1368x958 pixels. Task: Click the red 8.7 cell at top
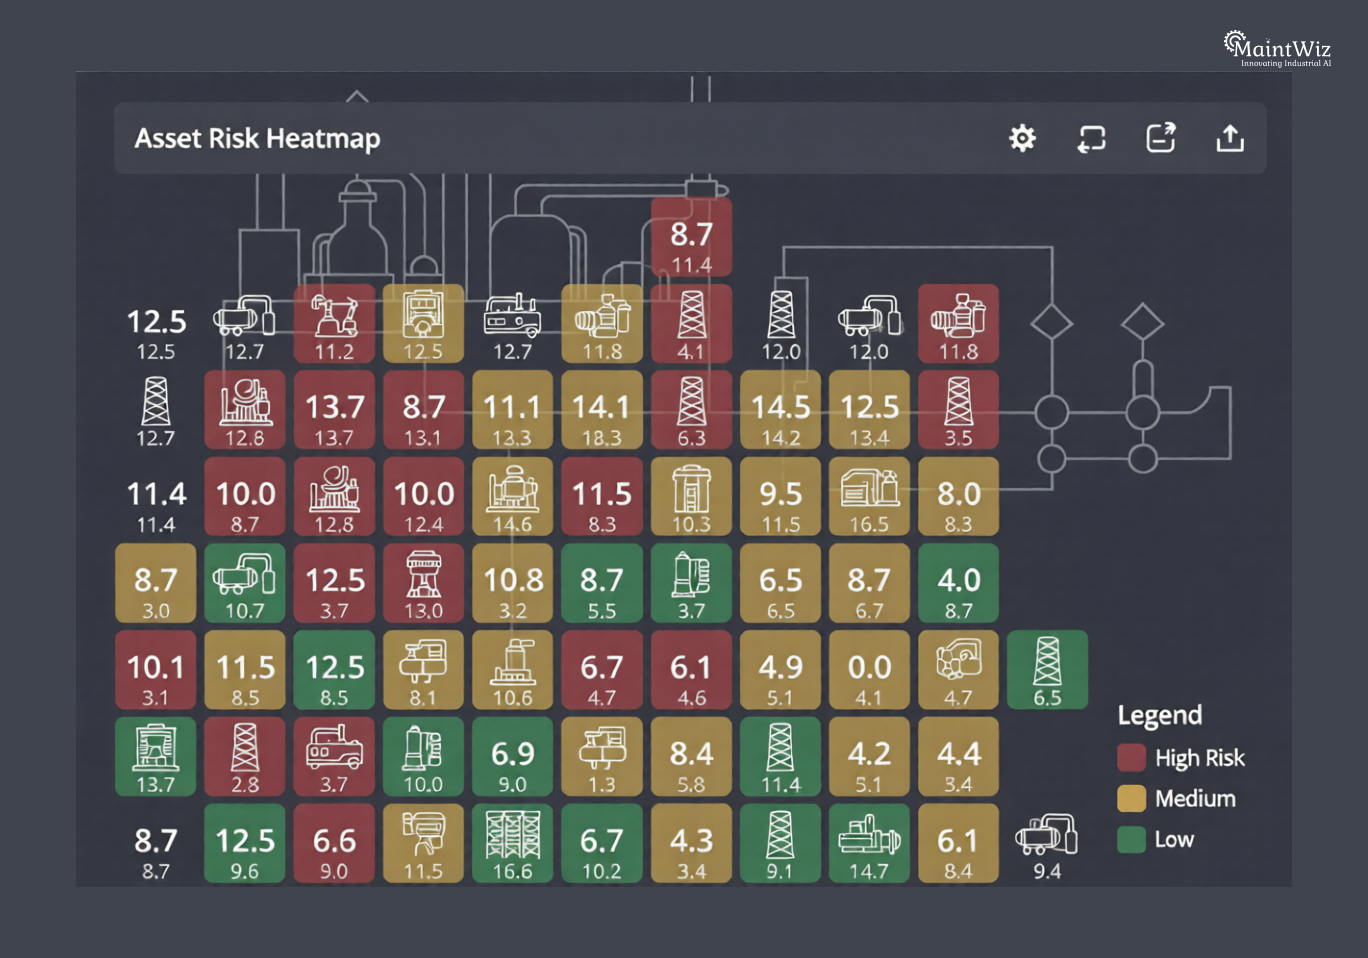(x=691, y=237)
